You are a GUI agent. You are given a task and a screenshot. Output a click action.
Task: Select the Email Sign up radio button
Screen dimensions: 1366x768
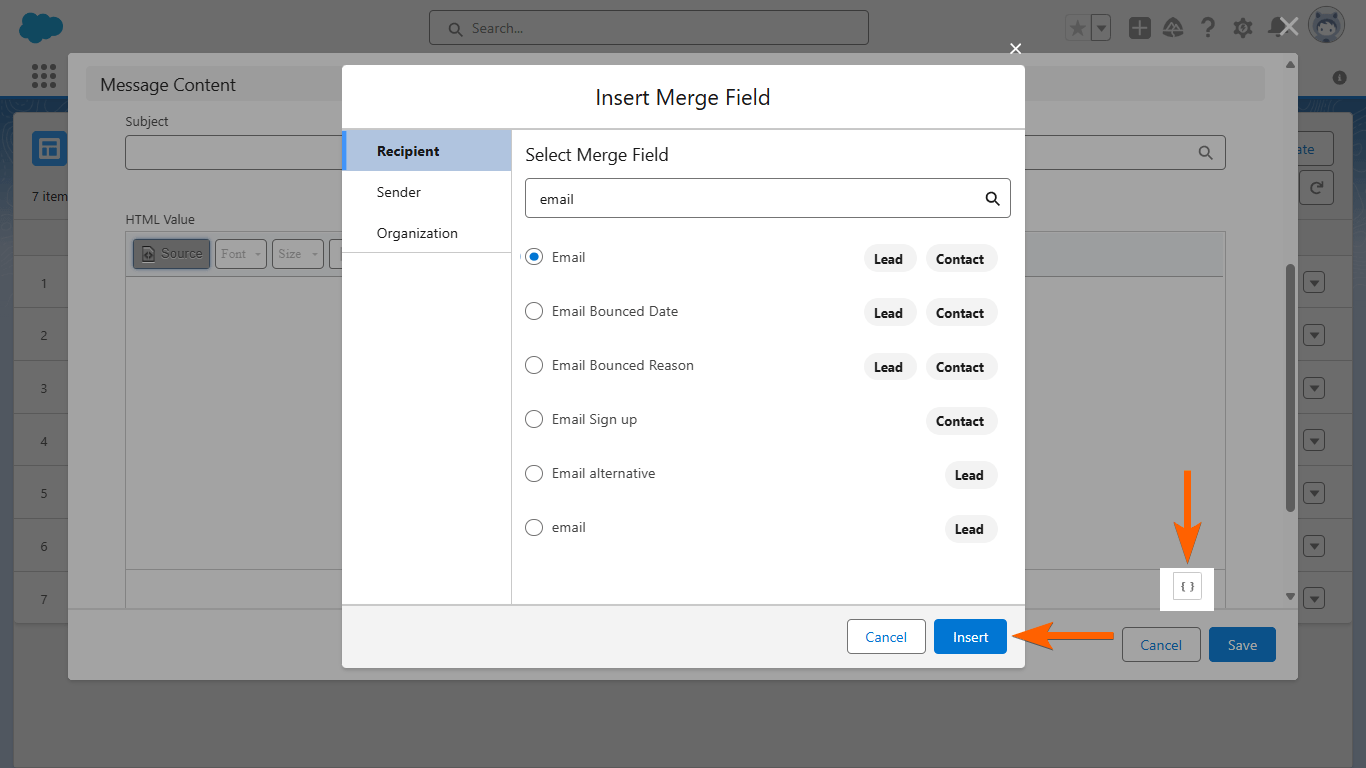click(534, 419)
